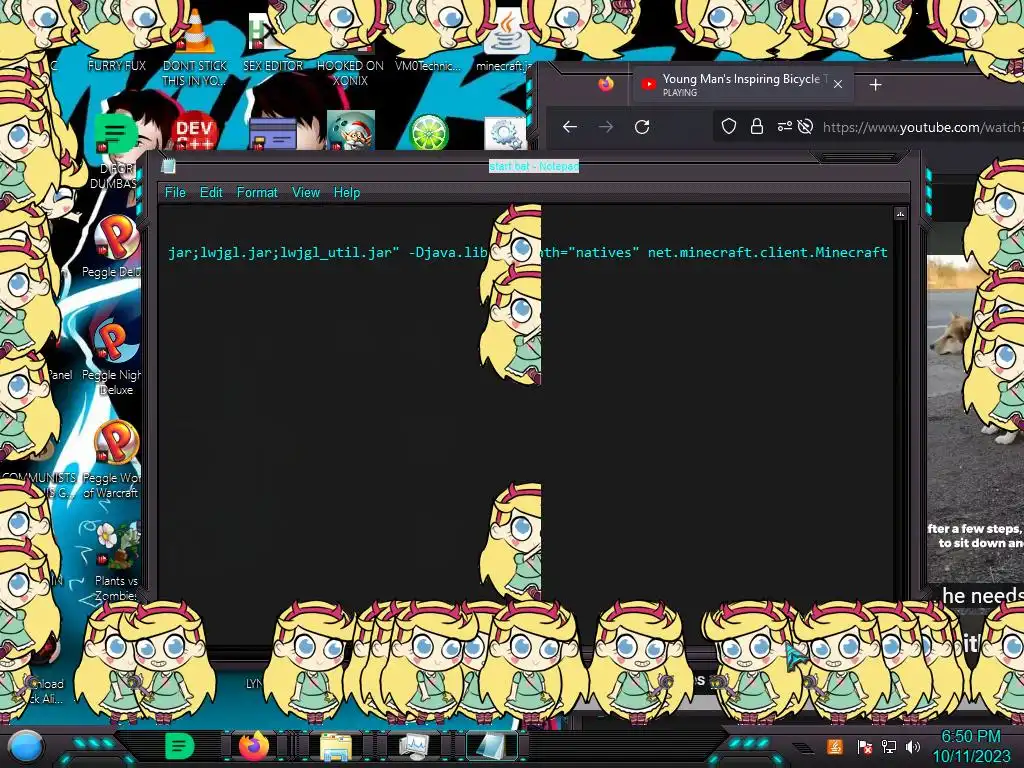Open the green chat app on taskbar
The width and height of the screenshot is (1024, 768).
(180, 746)
